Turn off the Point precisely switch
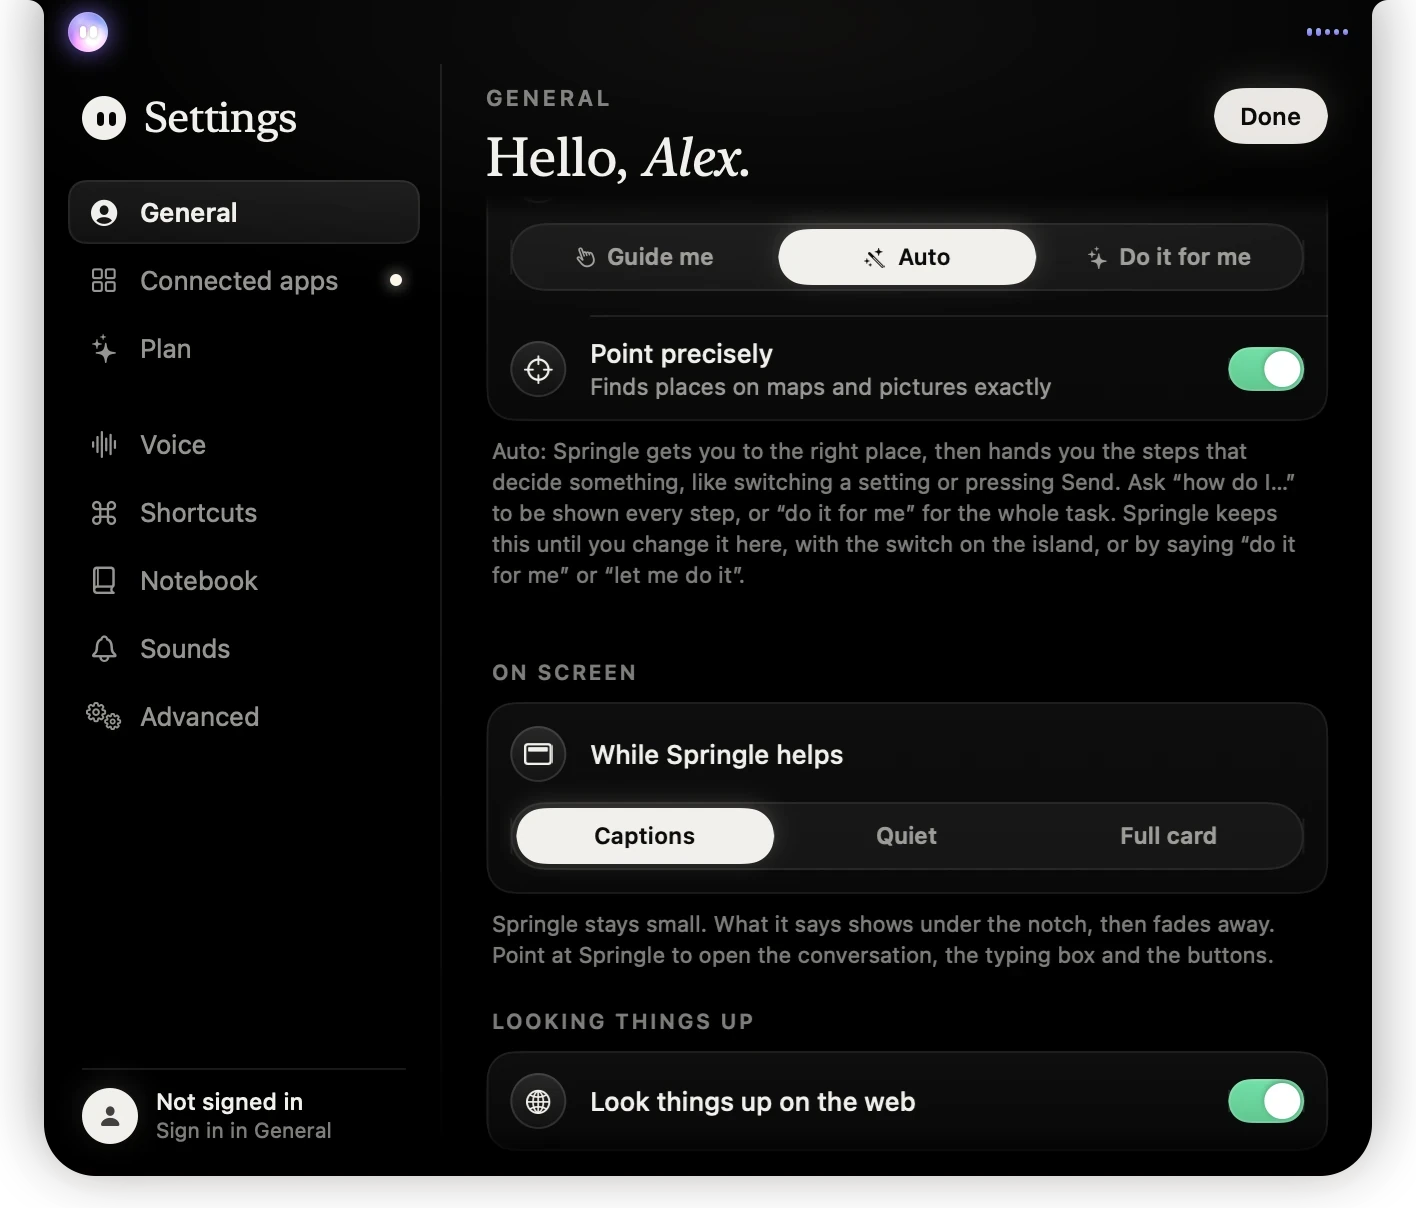This screenshot has width=1416, height=1208. [1266, 369]
